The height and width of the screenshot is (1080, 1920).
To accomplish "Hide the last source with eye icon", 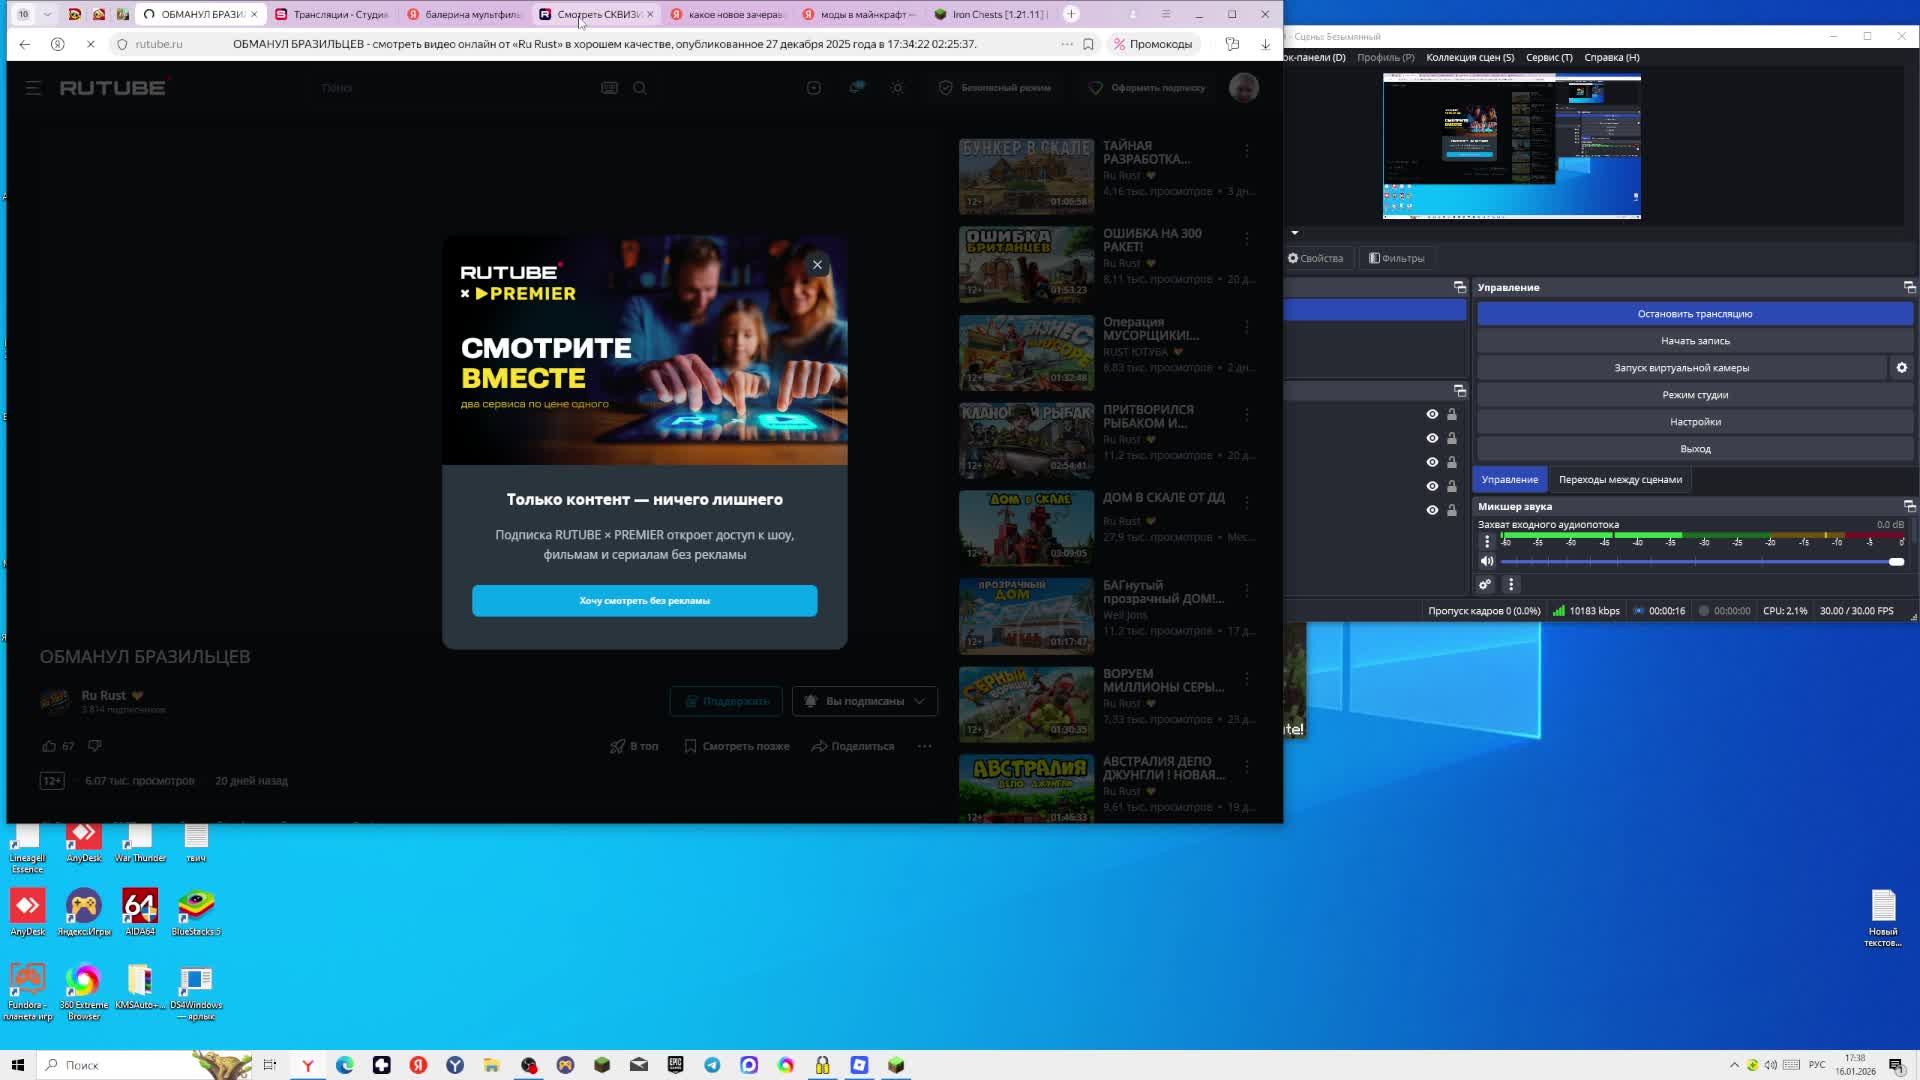I will [1432, 510].
